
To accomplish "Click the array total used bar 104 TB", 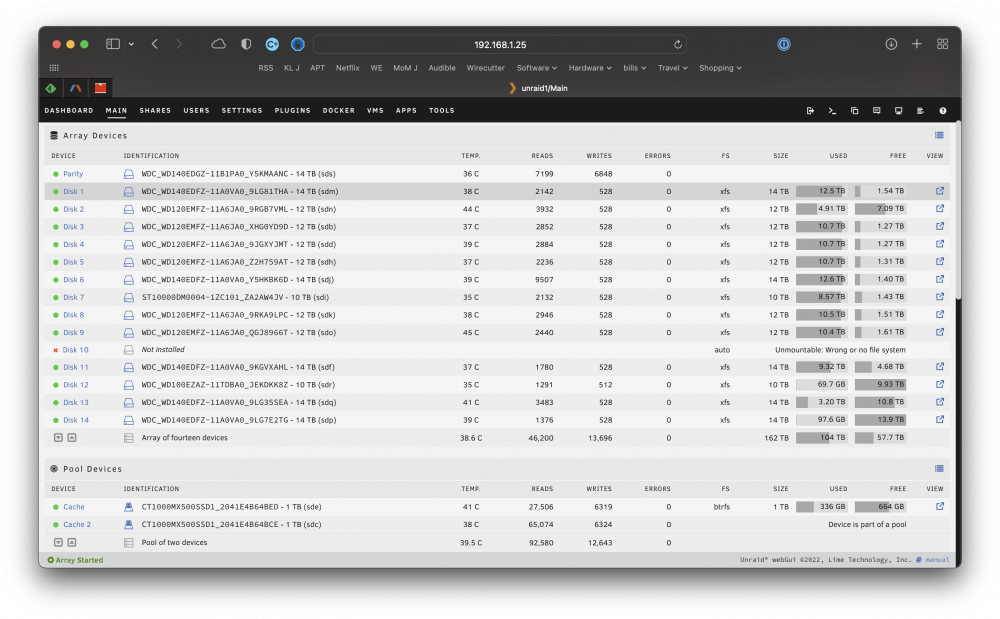I will (x=821, y=438).
